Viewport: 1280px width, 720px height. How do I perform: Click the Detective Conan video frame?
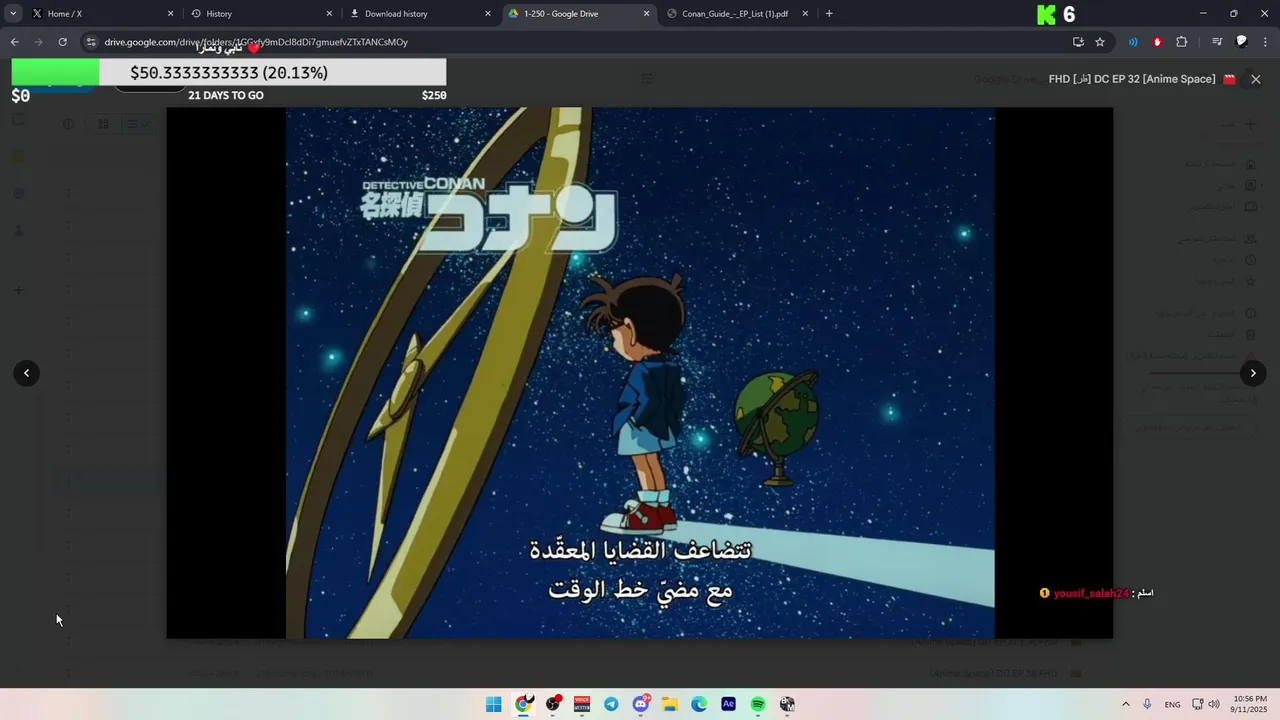point(640,373)
